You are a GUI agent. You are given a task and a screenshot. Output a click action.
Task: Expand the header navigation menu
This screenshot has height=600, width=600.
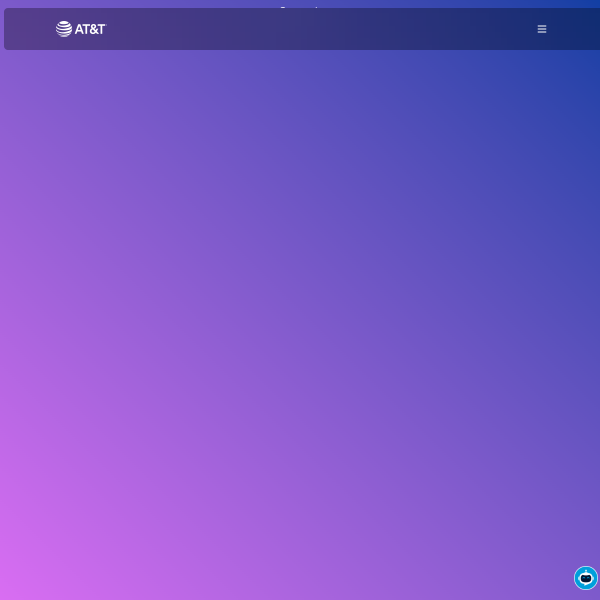coord(542,29)
